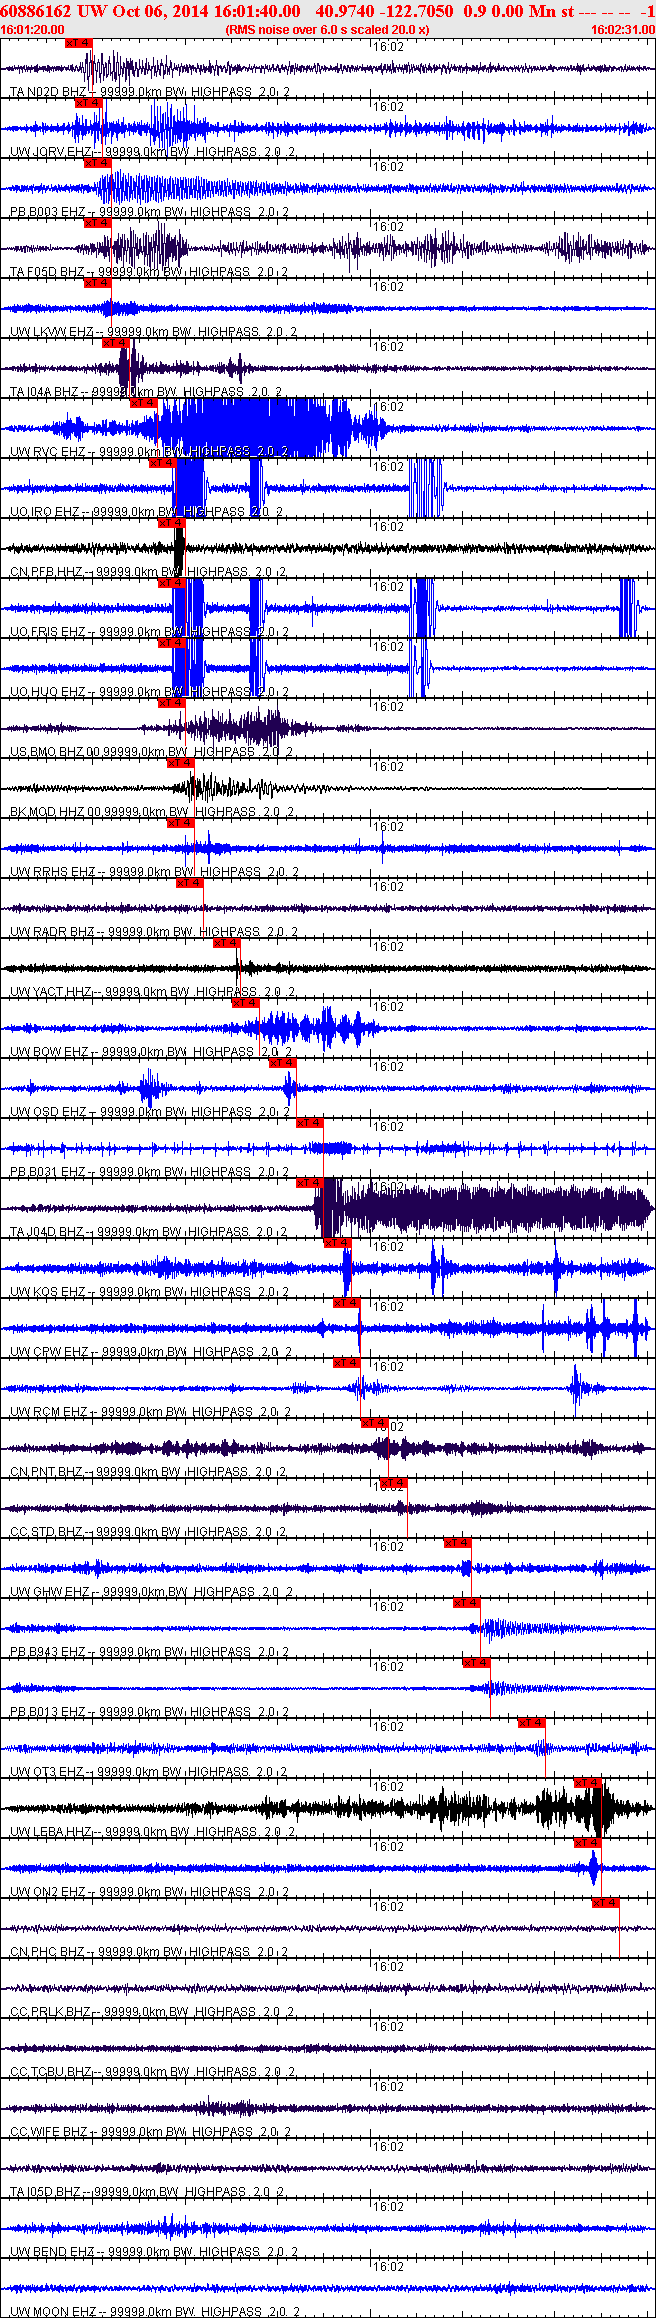Image resolution: width=656 pixels, height=2318 pixels.
Task: Select the TA N02D BHZ station label
Action: (150, 92)
